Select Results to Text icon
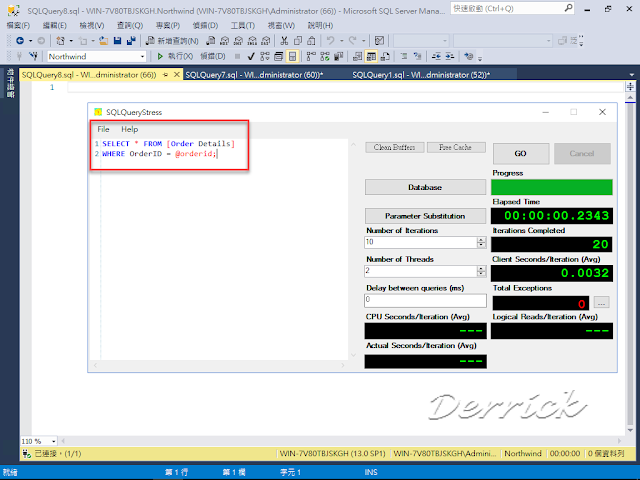Image resolution: width=640 pixels, height=480 pixels. tap(357, 56)
